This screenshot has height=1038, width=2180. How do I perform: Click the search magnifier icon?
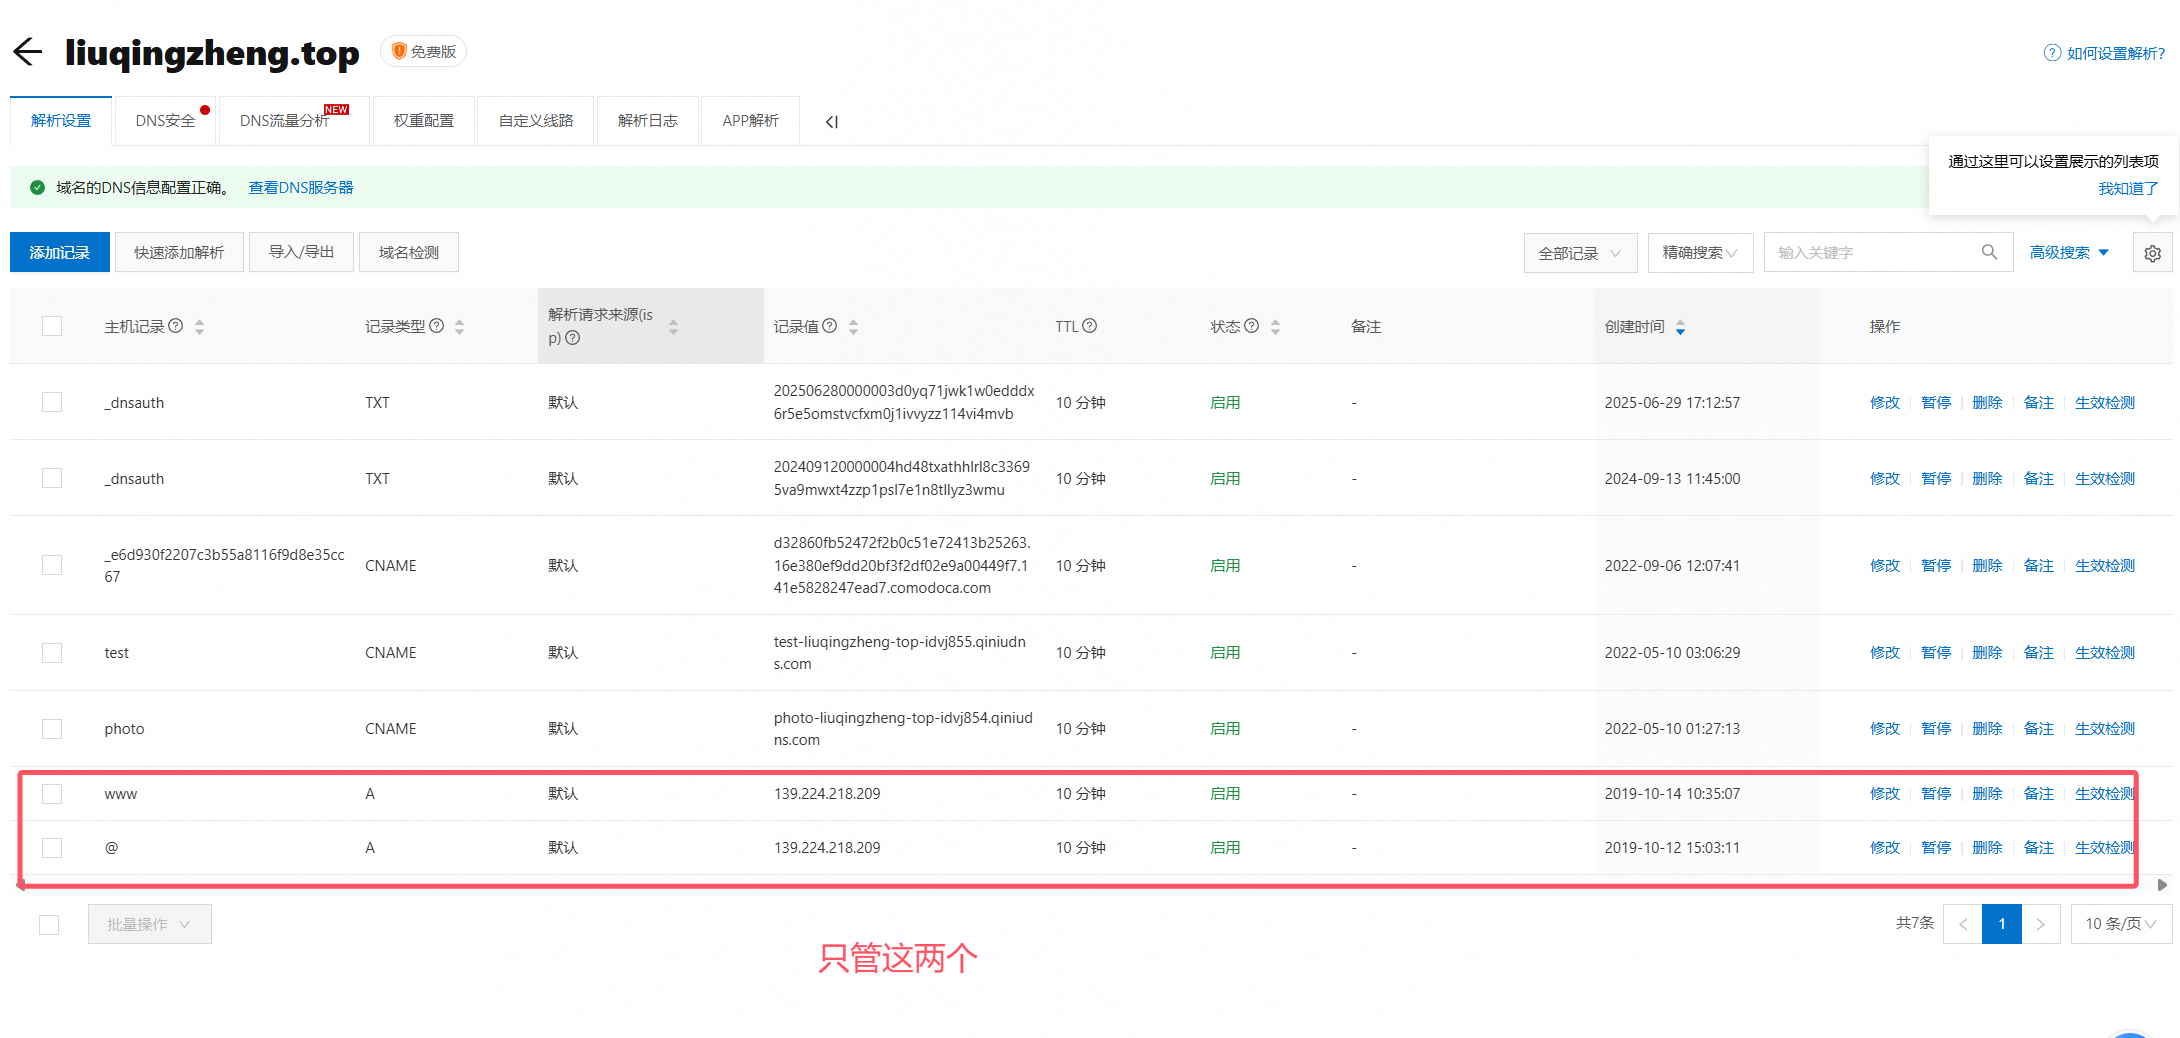point(1989,252)
